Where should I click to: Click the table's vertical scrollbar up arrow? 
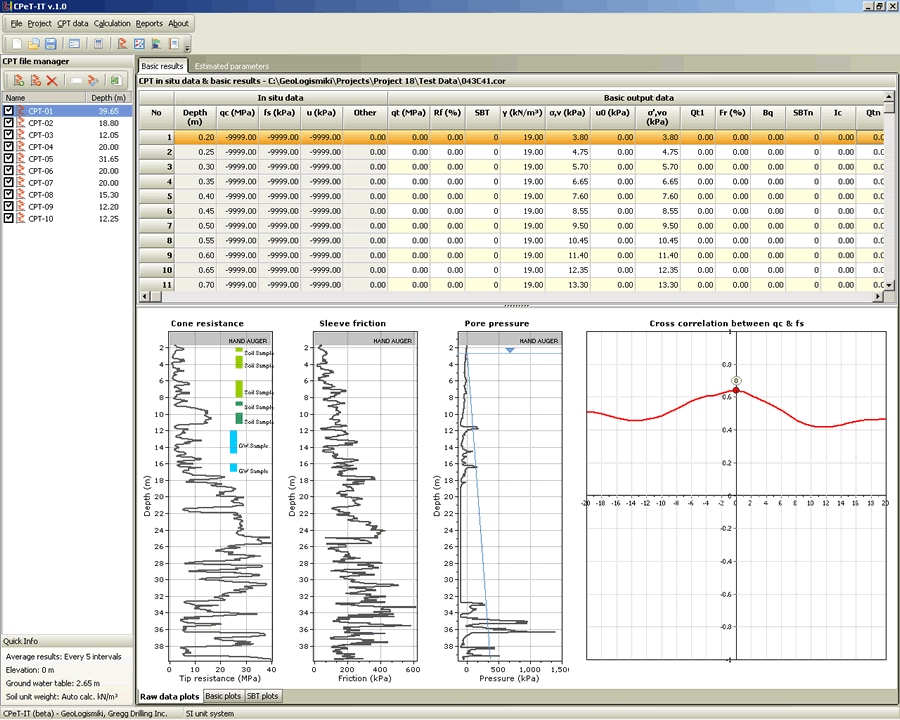coord(889,96)
